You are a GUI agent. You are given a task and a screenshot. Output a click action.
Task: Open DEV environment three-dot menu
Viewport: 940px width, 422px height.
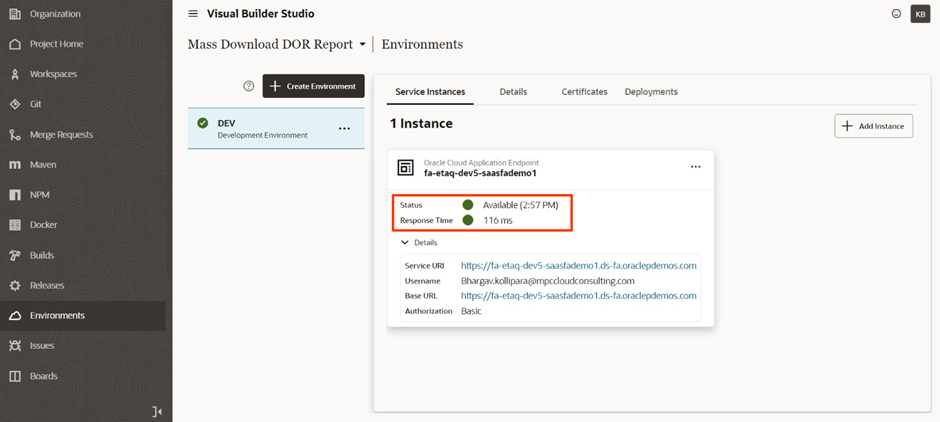pyautogui.click(x=344, y=128)
